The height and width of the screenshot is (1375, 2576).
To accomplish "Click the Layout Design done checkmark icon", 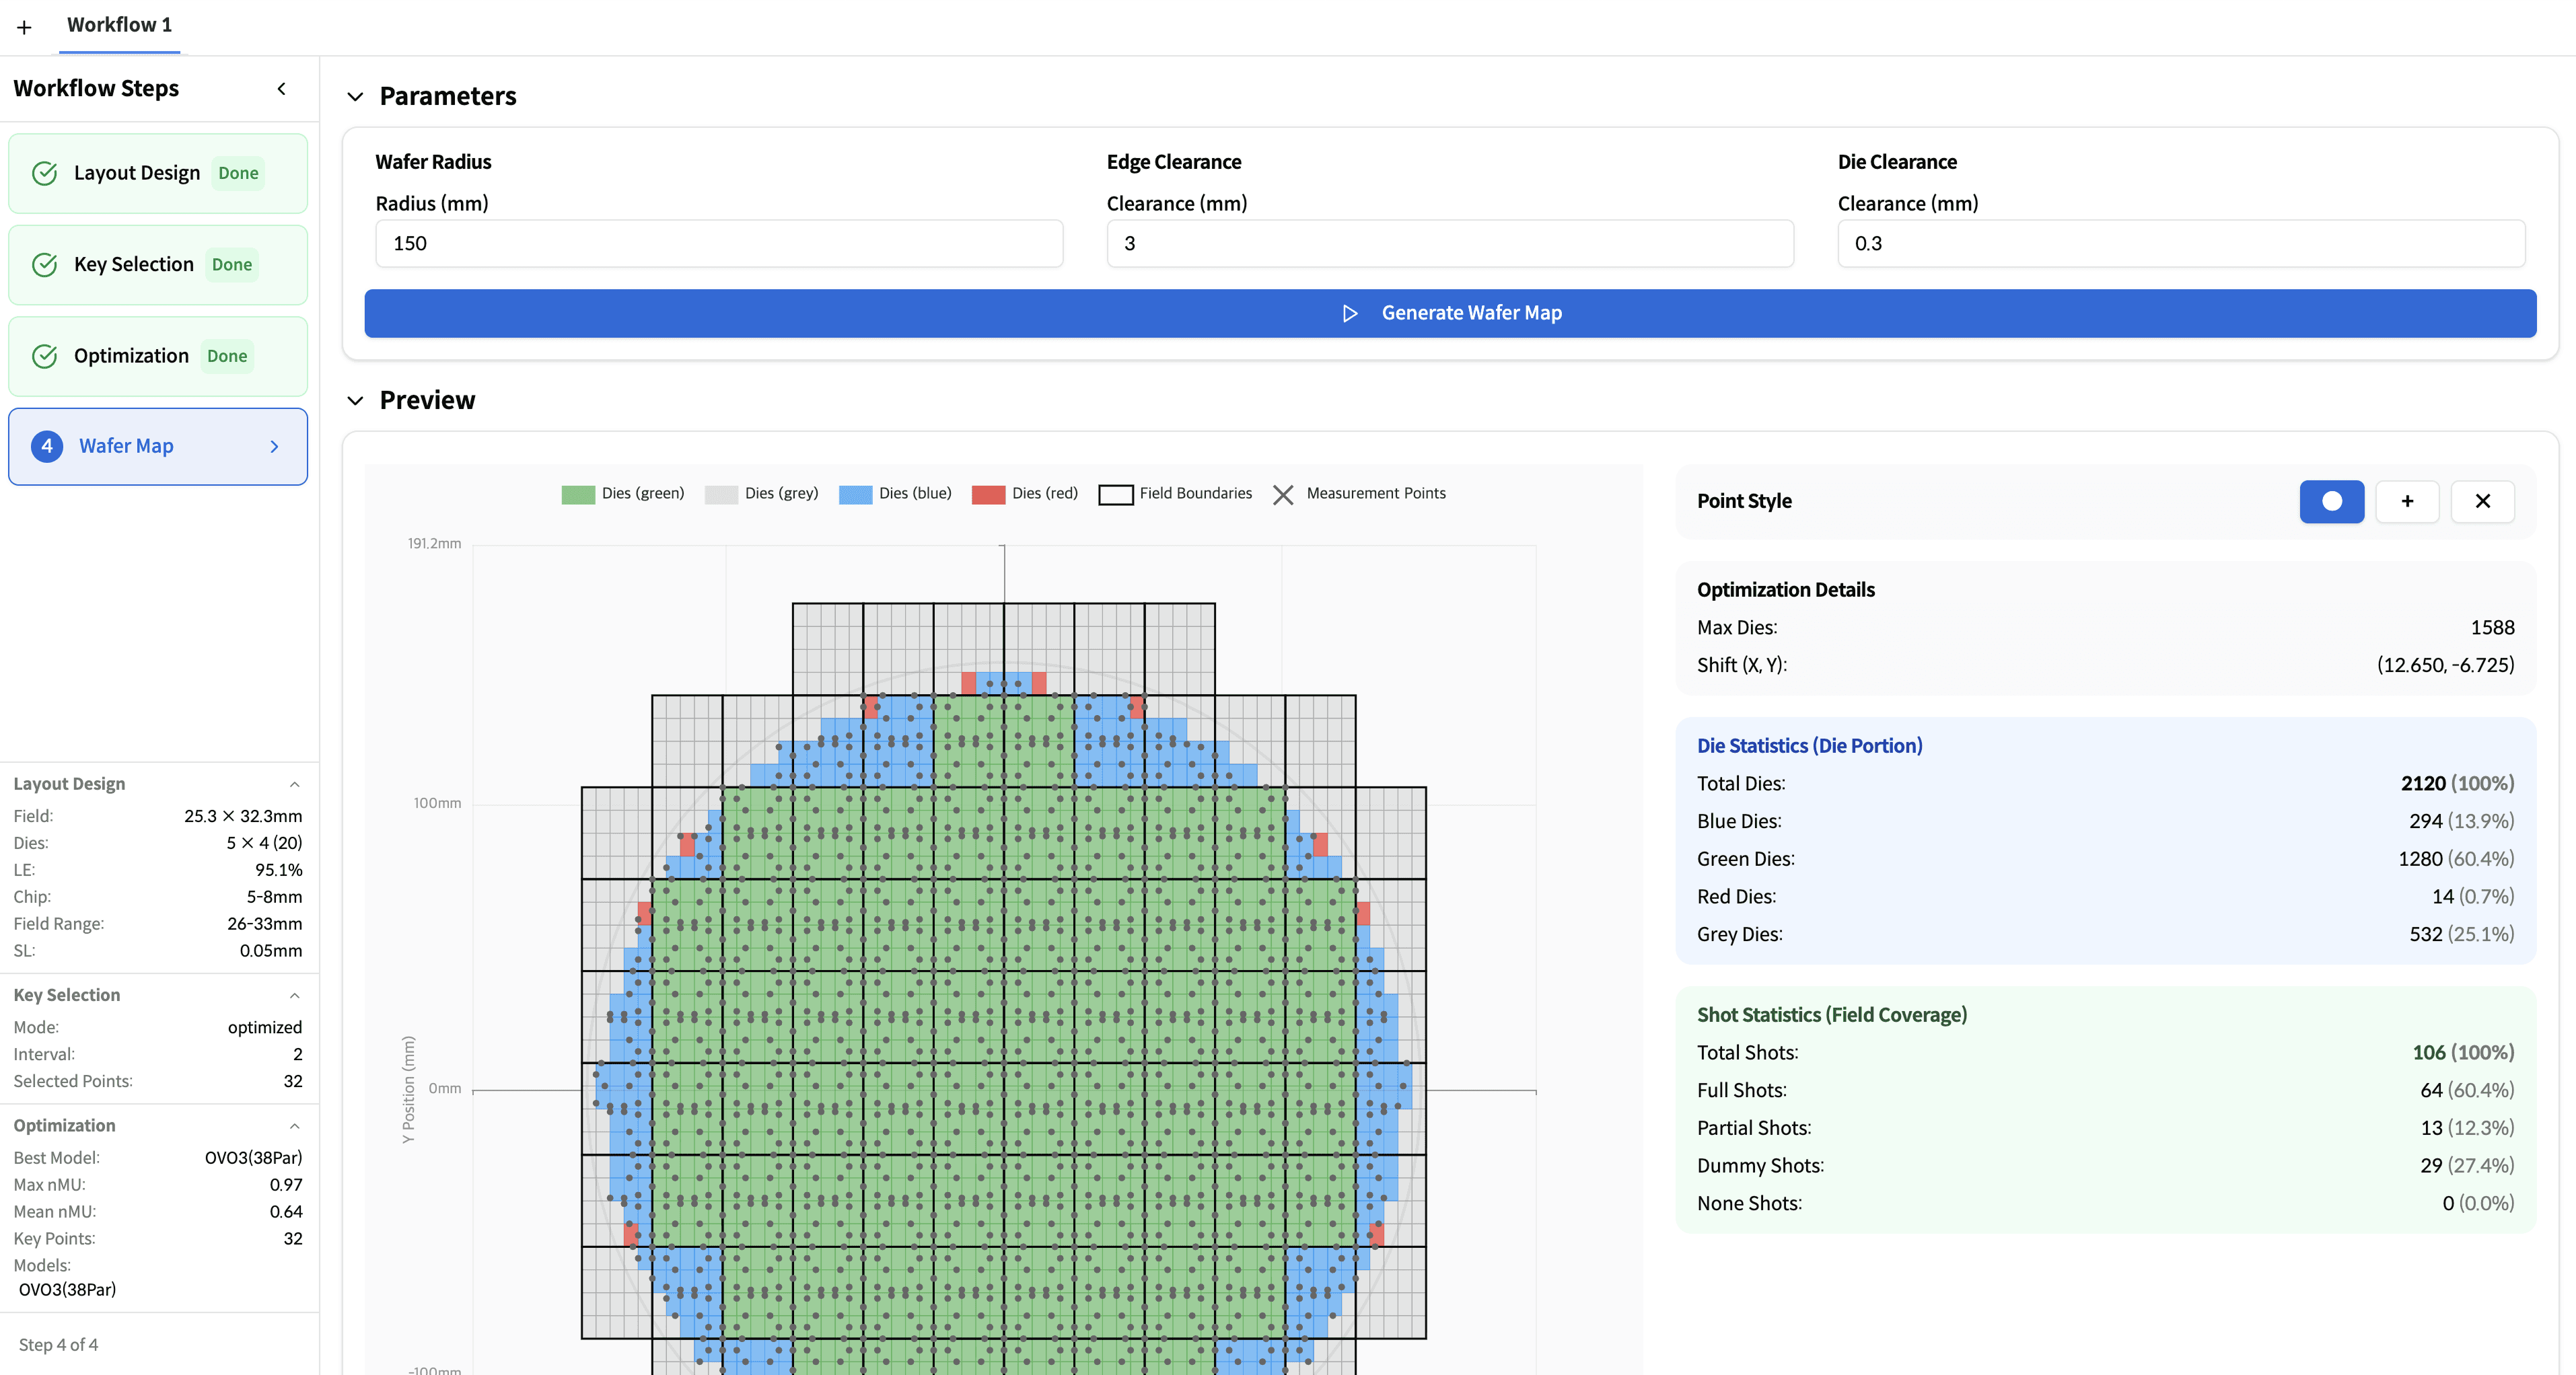I will pos(45,173).
